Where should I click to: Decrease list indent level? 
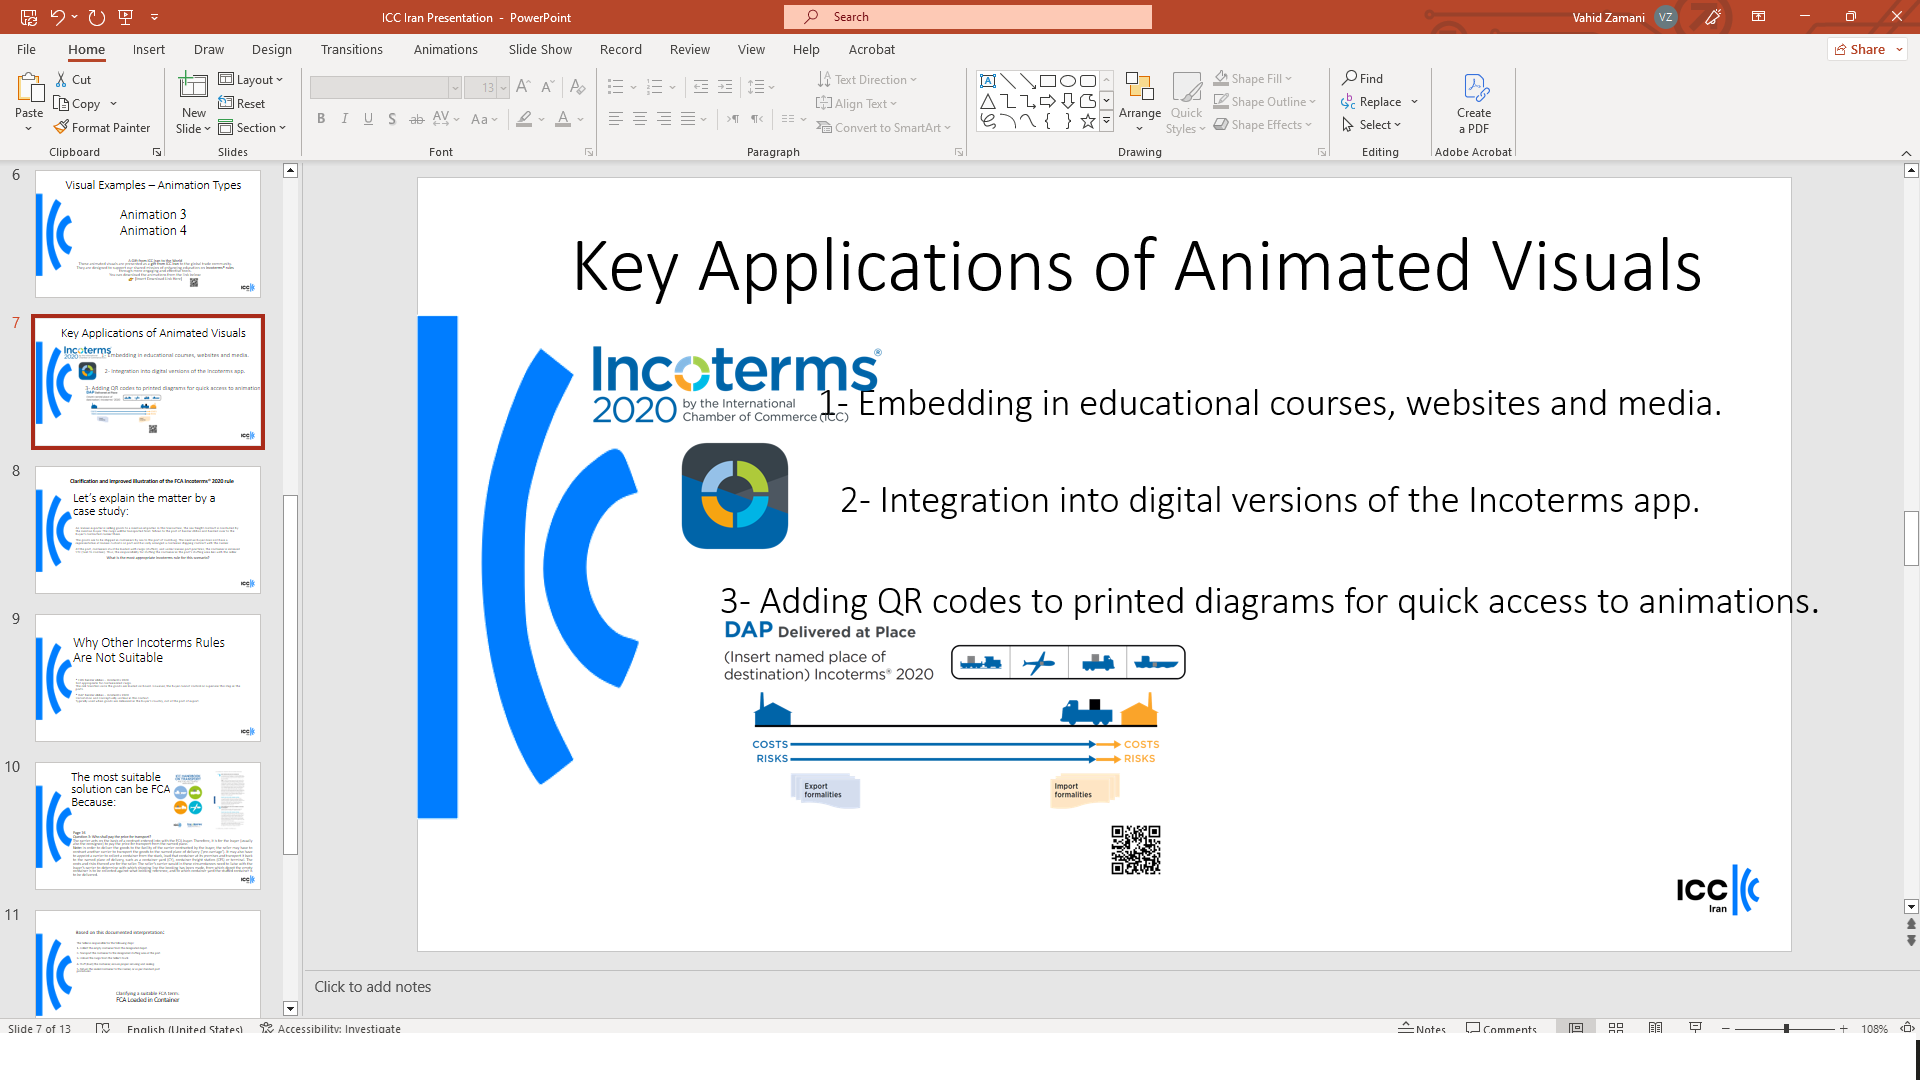[701, 88]
